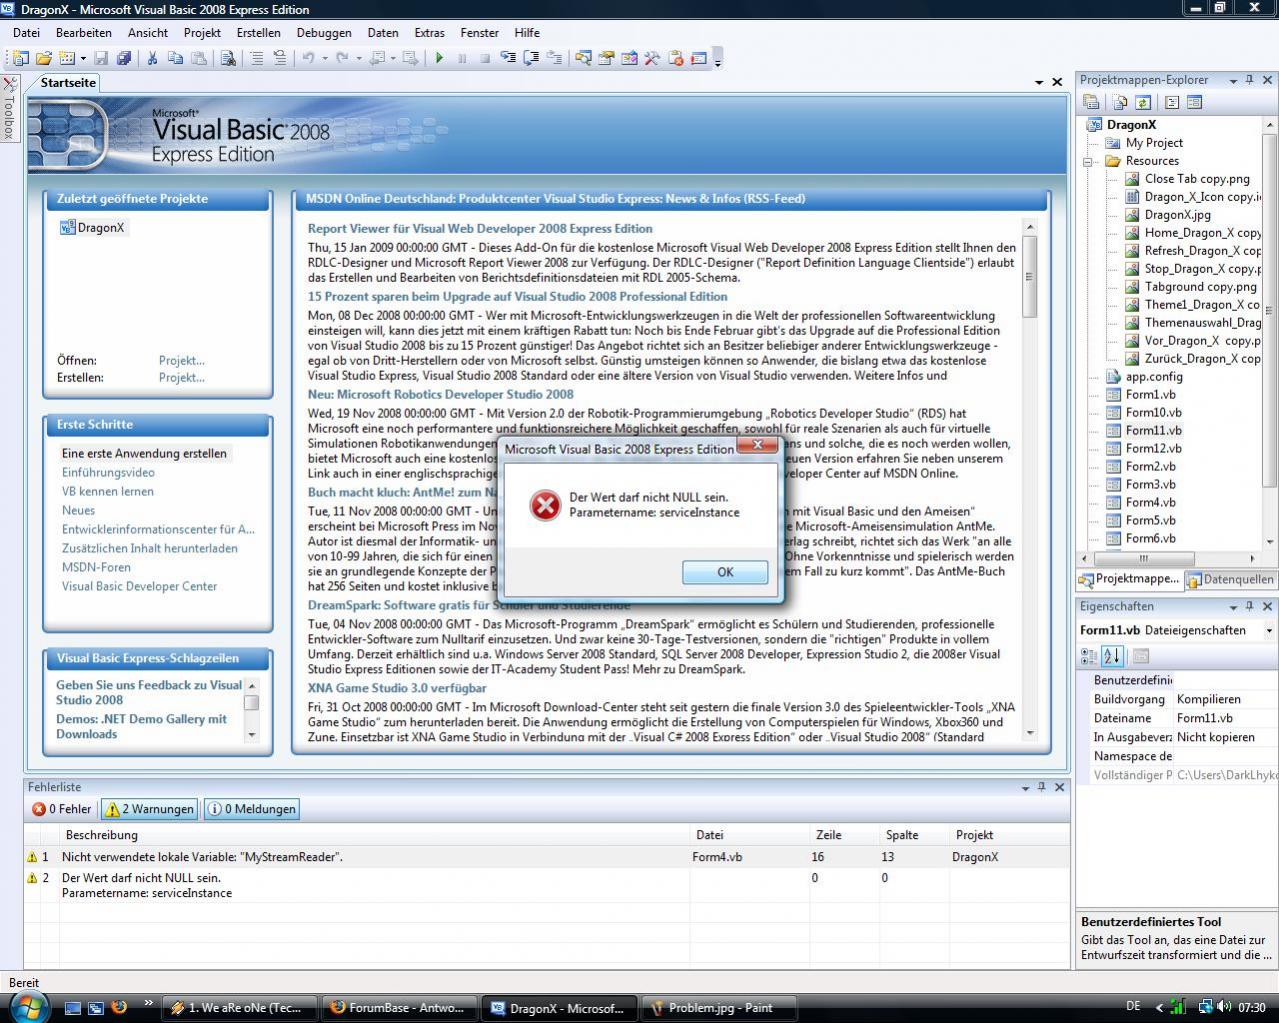Click the Firefox quick launch icon
1279x1023 pixels.
pyautogui.click(x=119, y=1007)
